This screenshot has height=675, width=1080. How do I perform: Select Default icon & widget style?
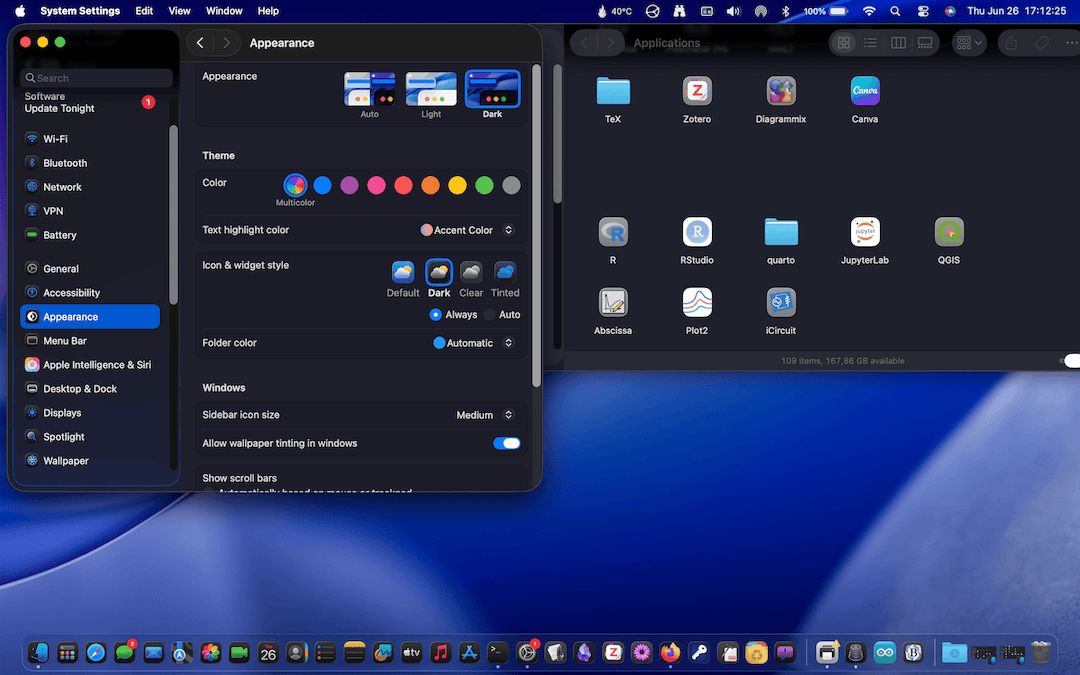403,272
